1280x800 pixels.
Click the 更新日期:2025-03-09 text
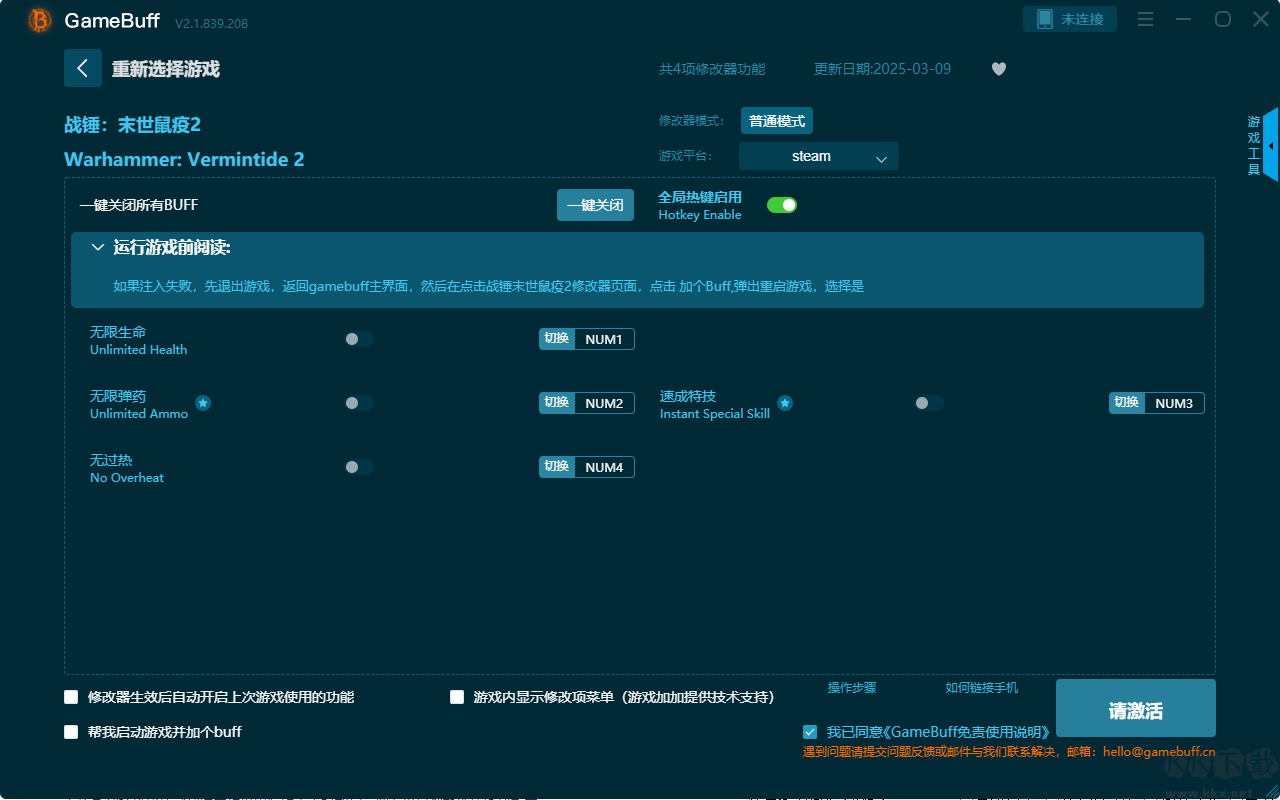pyautogui.click(x=883, y=69)
